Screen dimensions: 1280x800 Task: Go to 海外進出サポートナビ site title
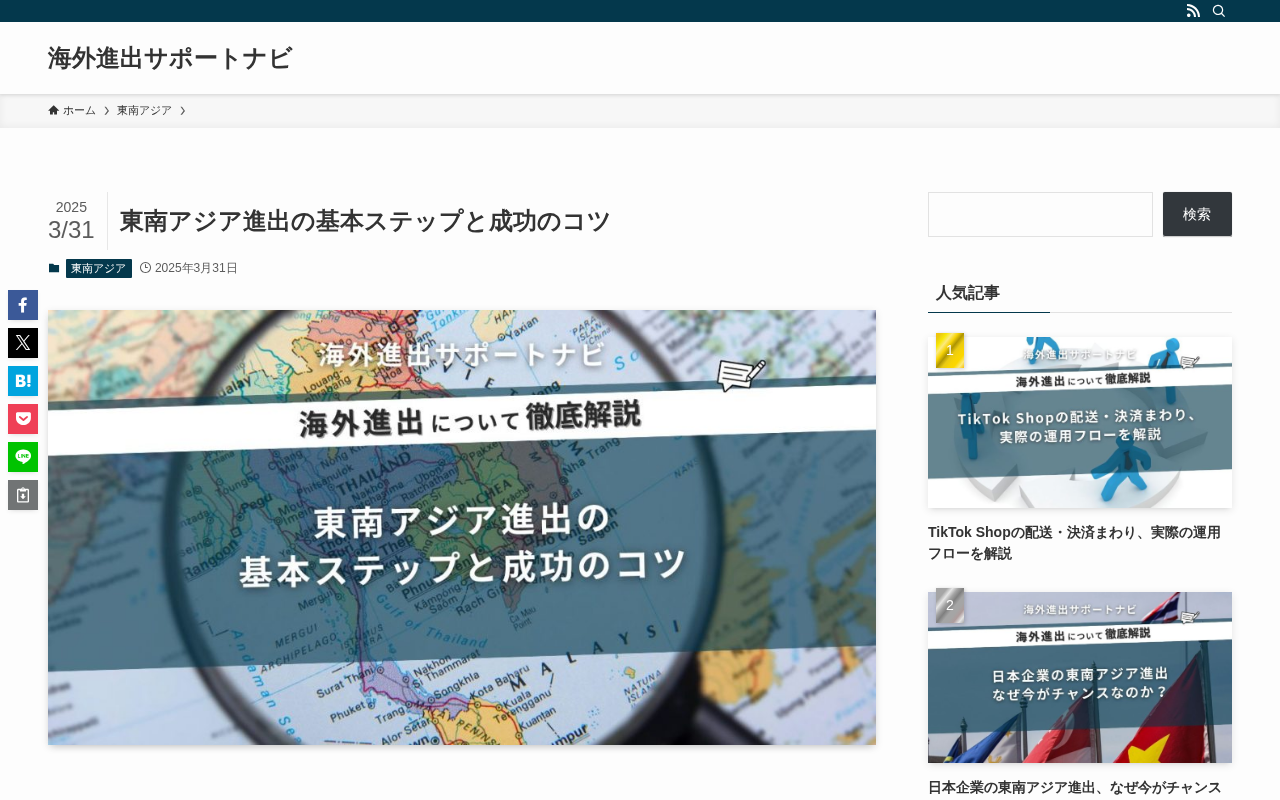point(170,58)
